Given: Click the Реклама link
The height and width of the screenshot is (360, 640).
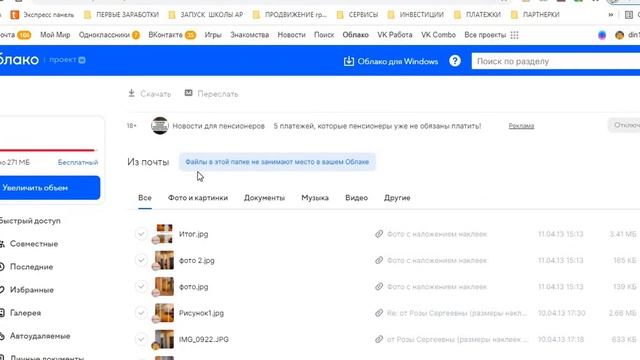Looking at the screenshot, I should (x=521, y=126).
